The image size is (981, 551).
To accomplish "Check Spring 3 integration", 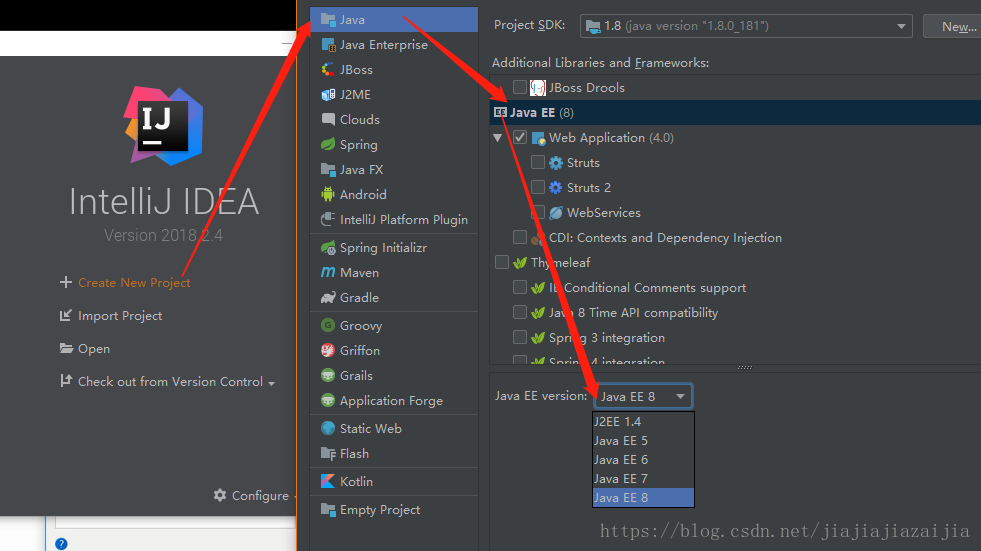I will 519,337.
